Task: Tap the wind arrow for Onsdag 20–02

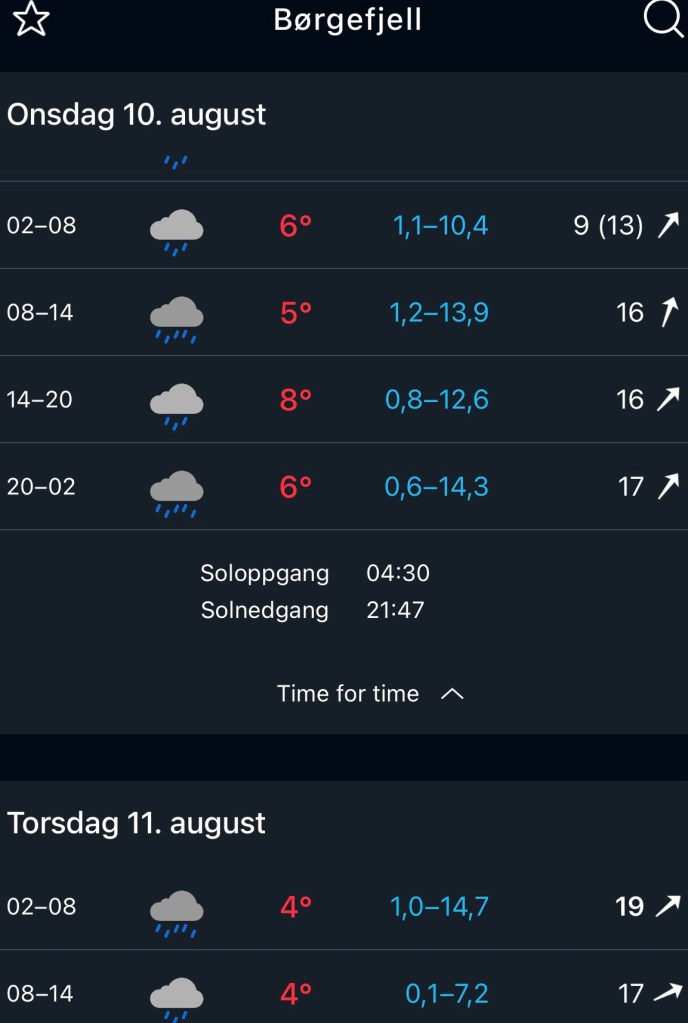Action: [x=667, y=487]
